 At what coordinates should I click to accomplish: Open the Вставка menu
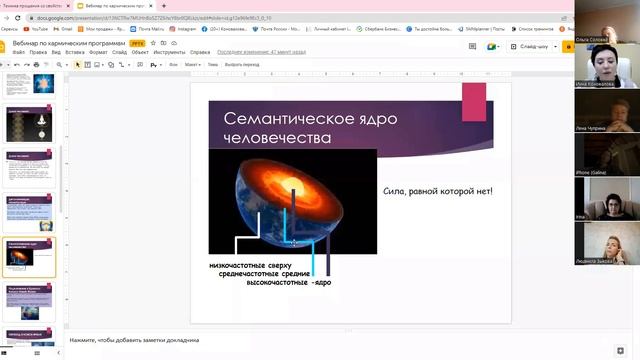pos(75,52)
